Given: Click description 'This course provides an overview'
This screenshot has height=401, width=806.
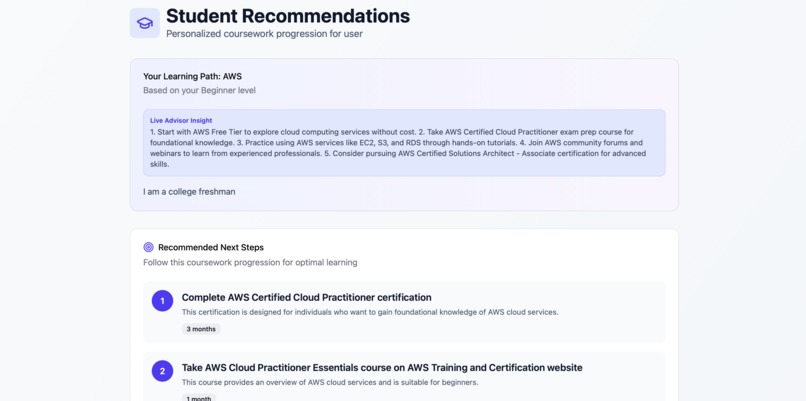Looking at the screenshot, I should point(330,382).
